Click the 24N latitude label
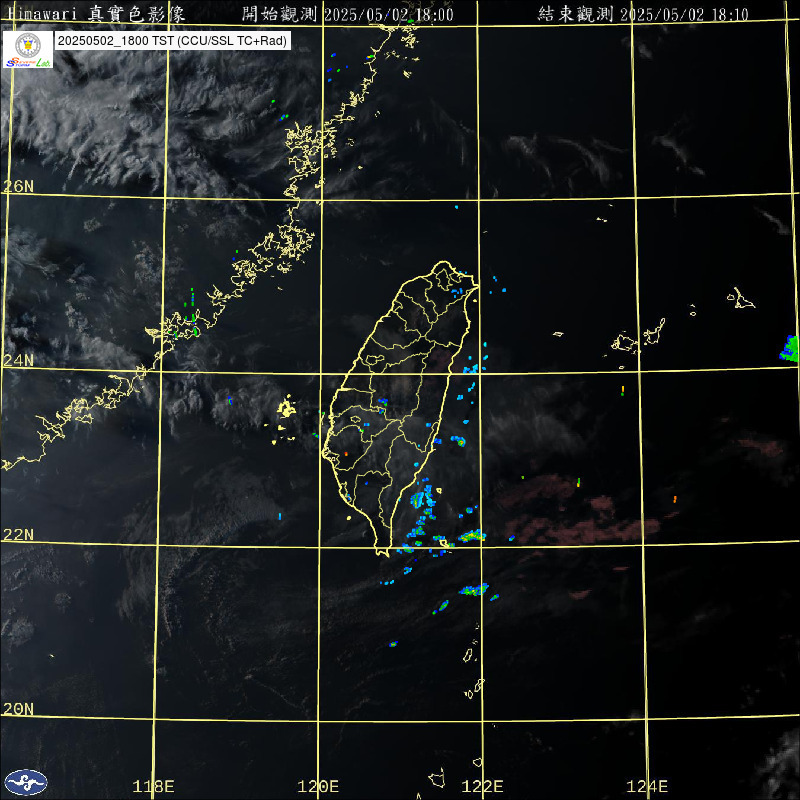Image resolution: width=800 pixels, height=800 pixels. pos(18,360)
